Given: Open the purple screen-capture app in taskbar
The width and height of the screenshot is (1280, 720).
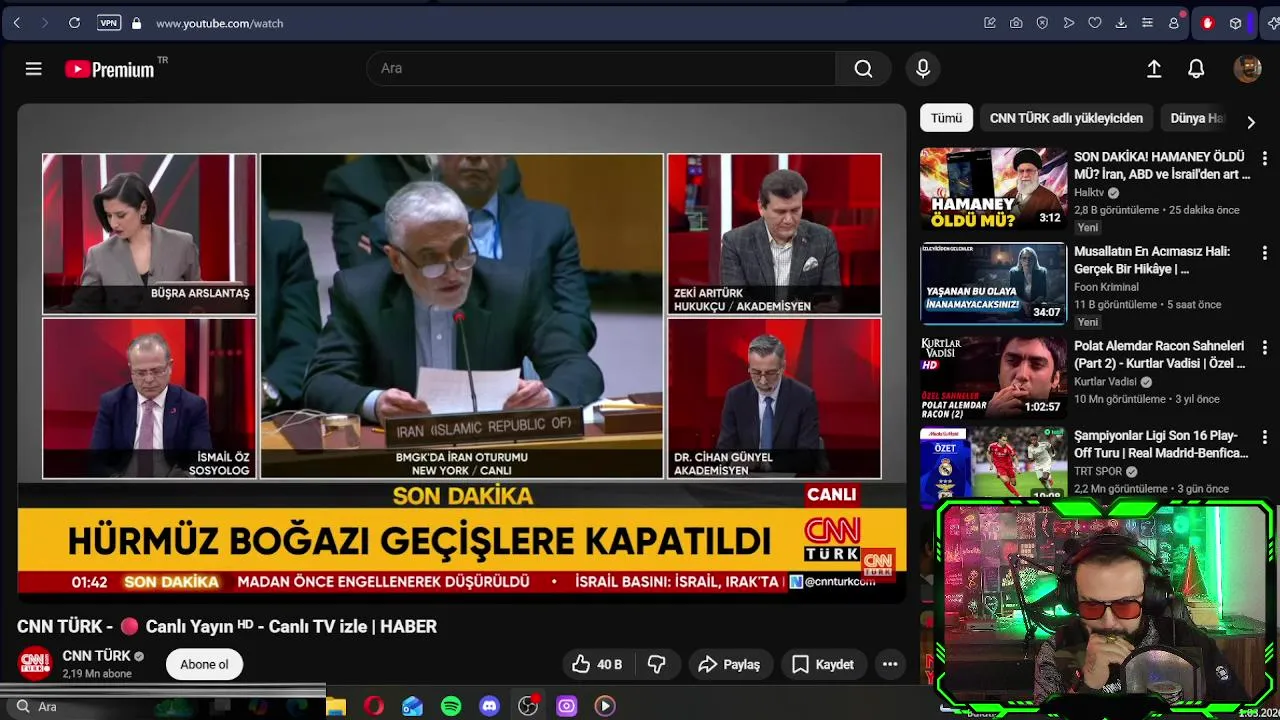Looking at the screenshot, I should pyautogui.click(x=567, y=706).
